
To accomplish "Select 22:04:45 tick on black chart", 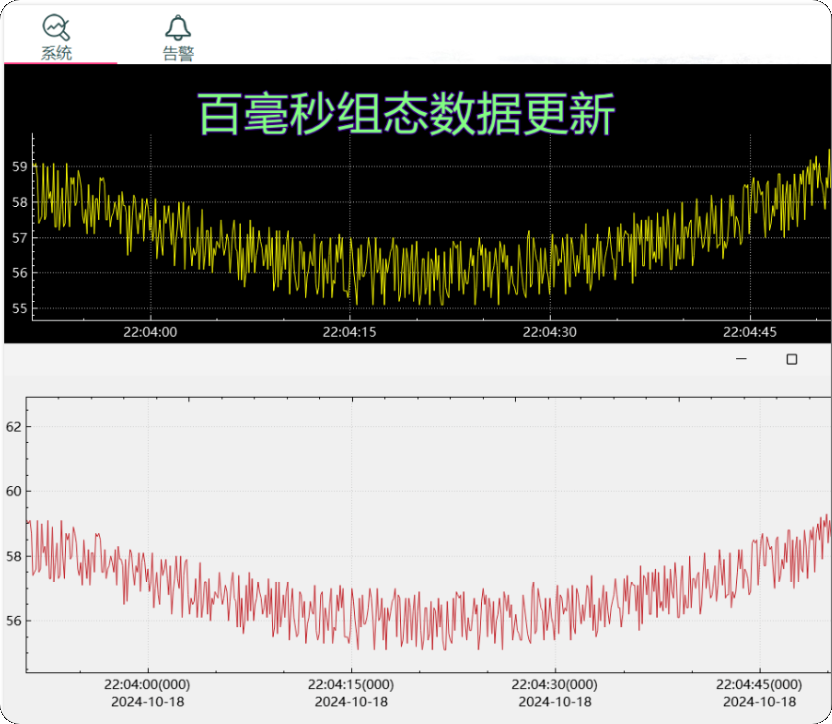I will pos(750,332).
